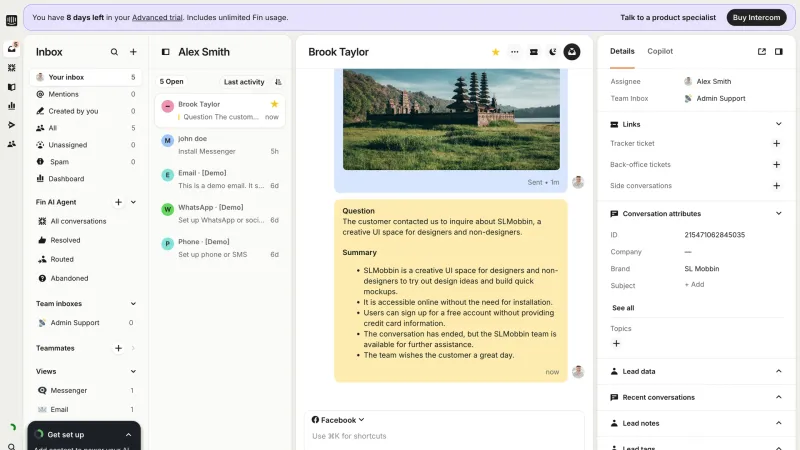Collapse the Team inboxes section

pos(133,304)
